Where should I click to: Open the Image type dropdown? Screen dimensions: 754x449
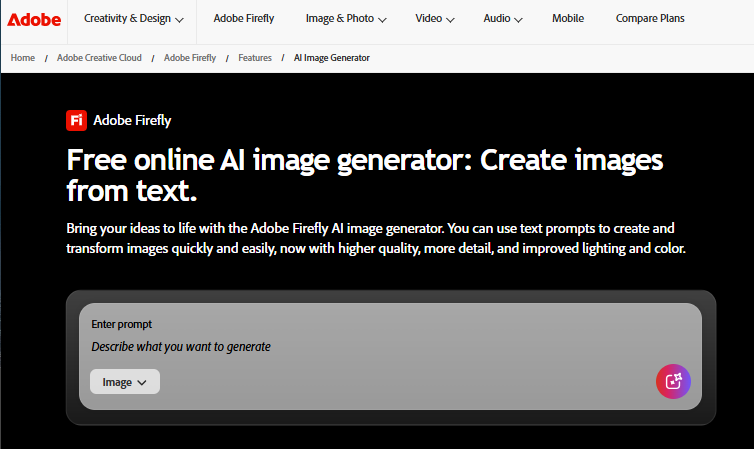125,382
